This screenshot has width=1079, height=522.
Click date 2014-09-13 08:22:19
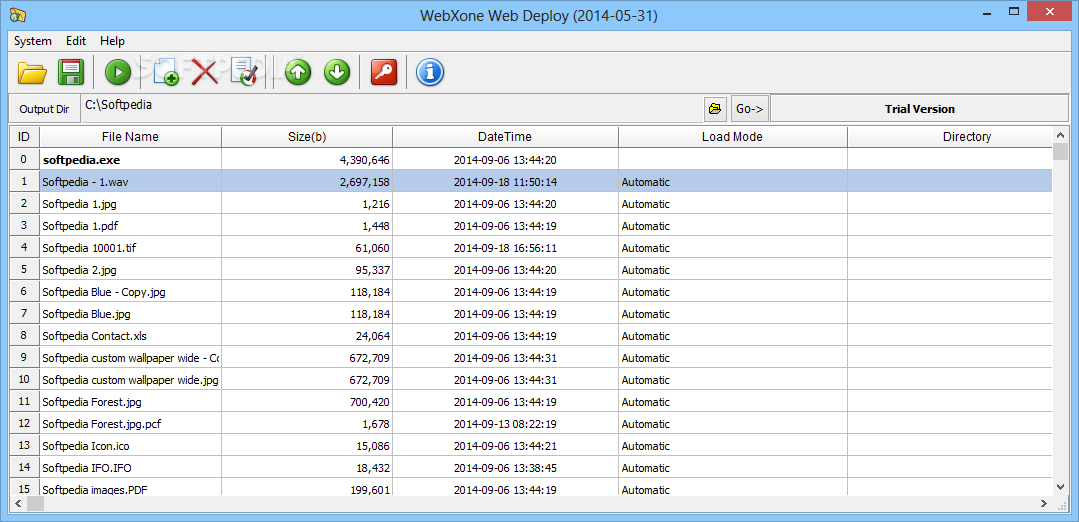coord(505,424)
